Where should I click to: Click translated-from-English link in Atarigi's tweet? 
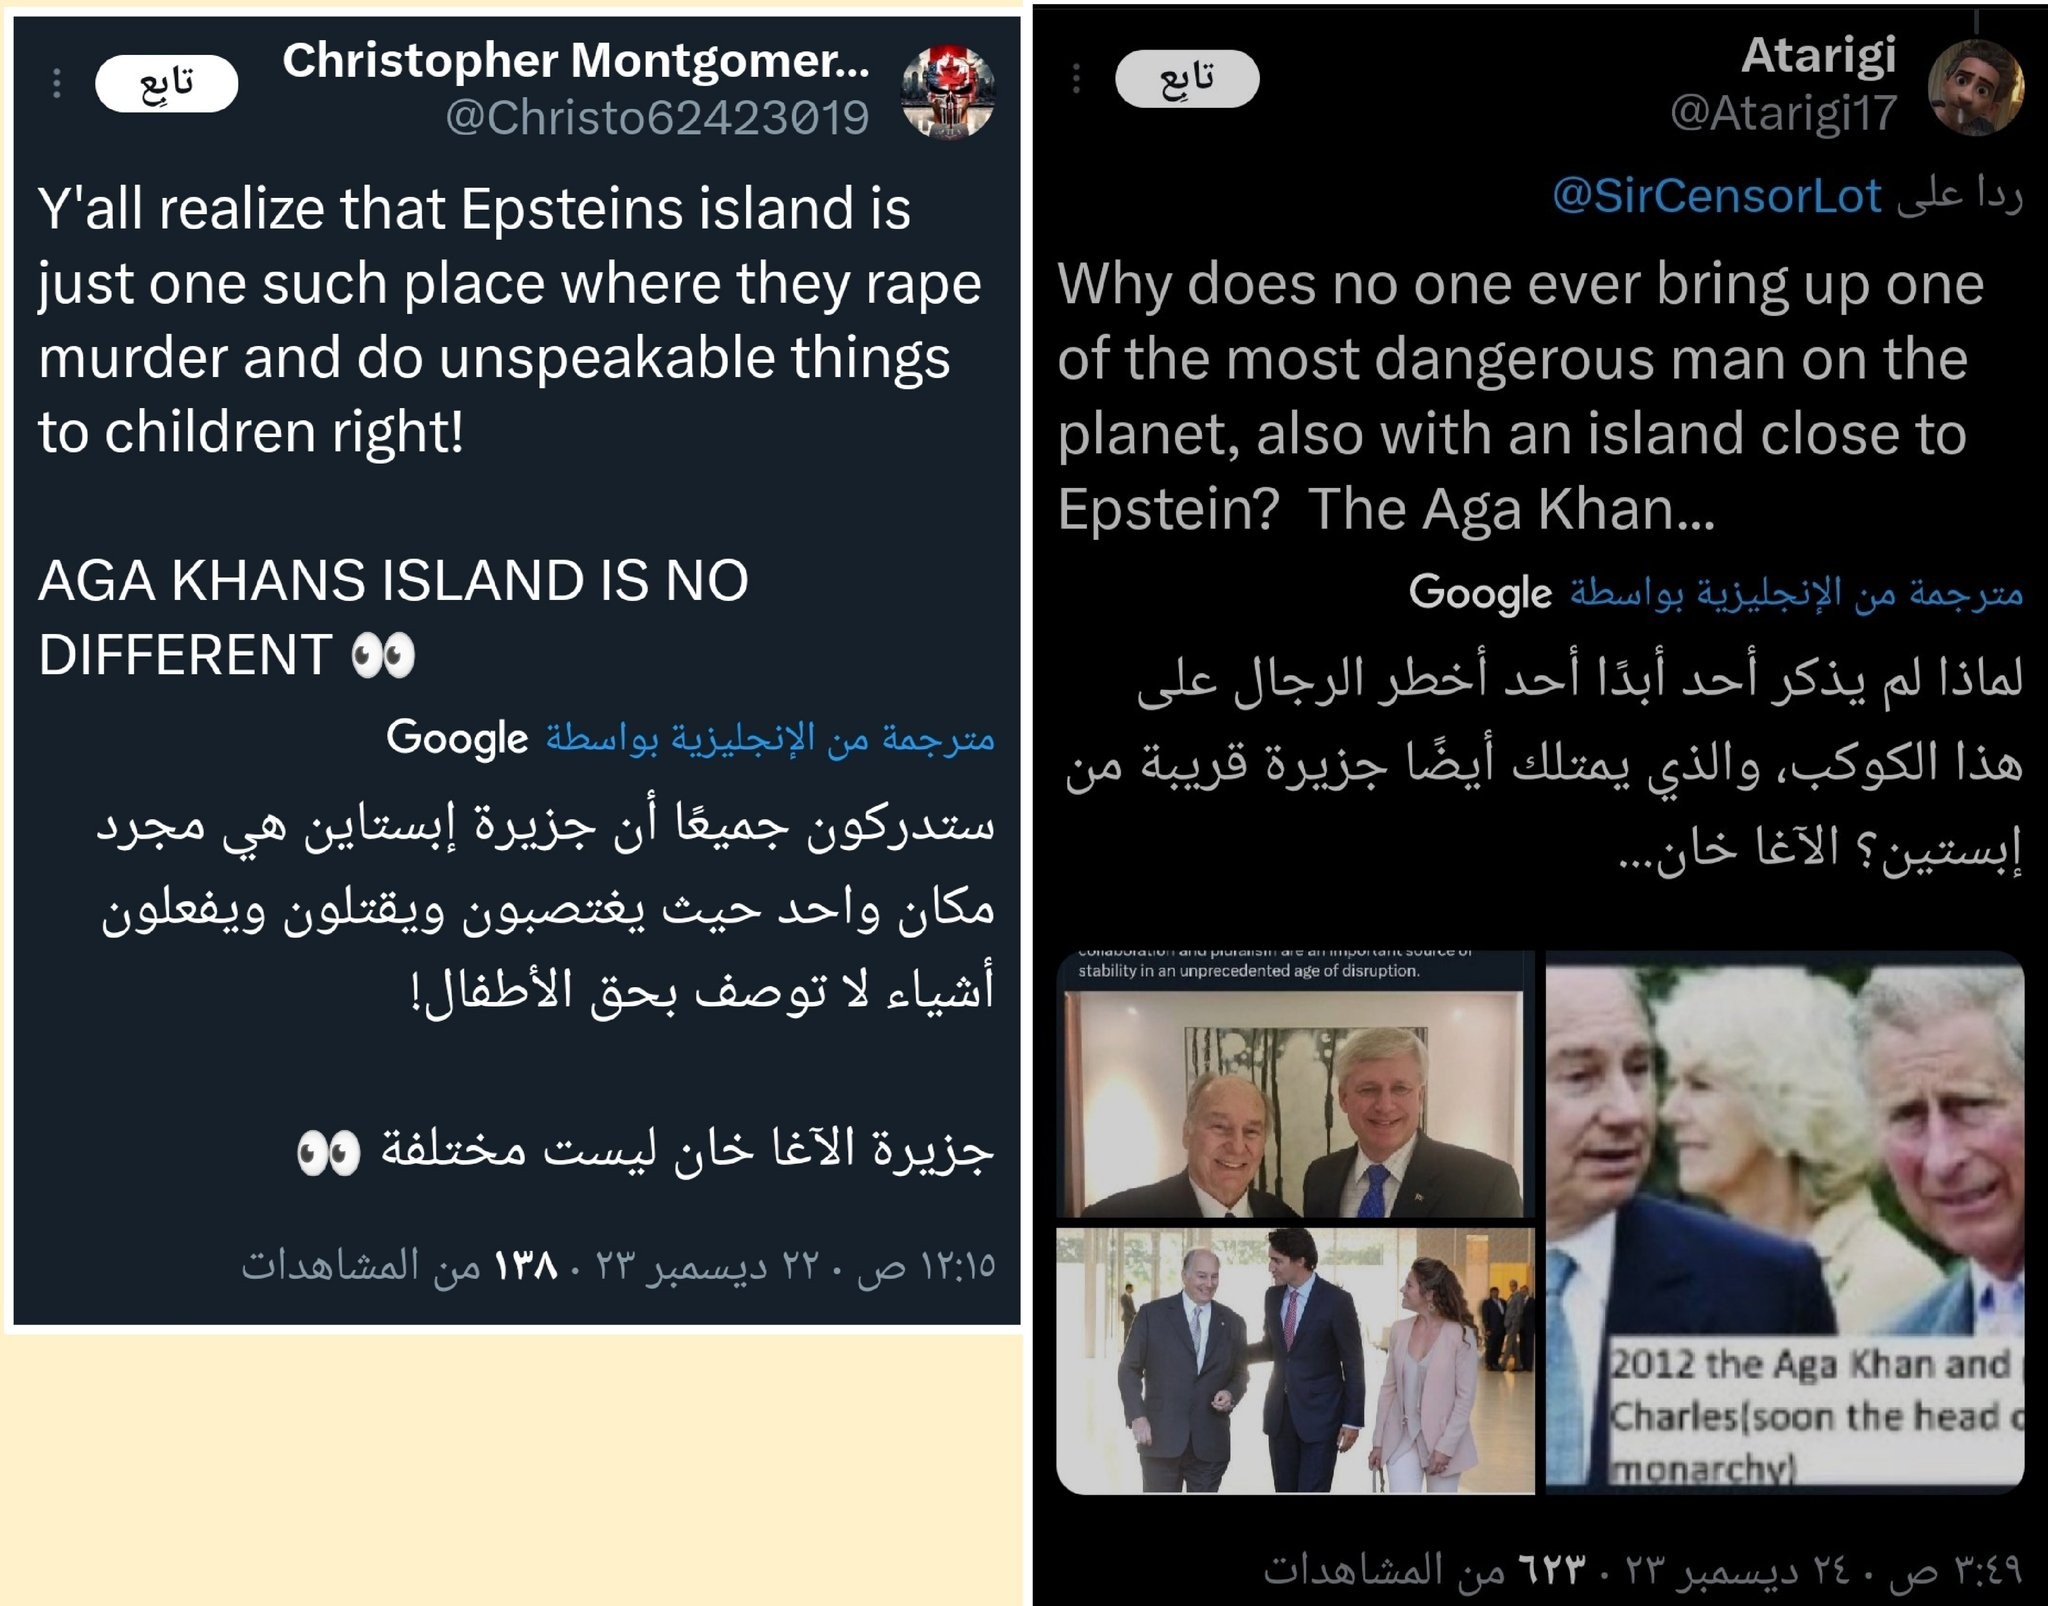click(1796, 594)
